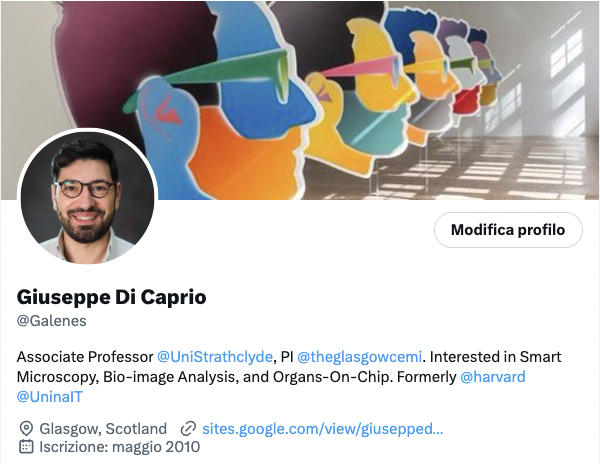Screen dimensions: 600x464
Task: Click the Glasgow, Scotland location text
Action: 103,429
